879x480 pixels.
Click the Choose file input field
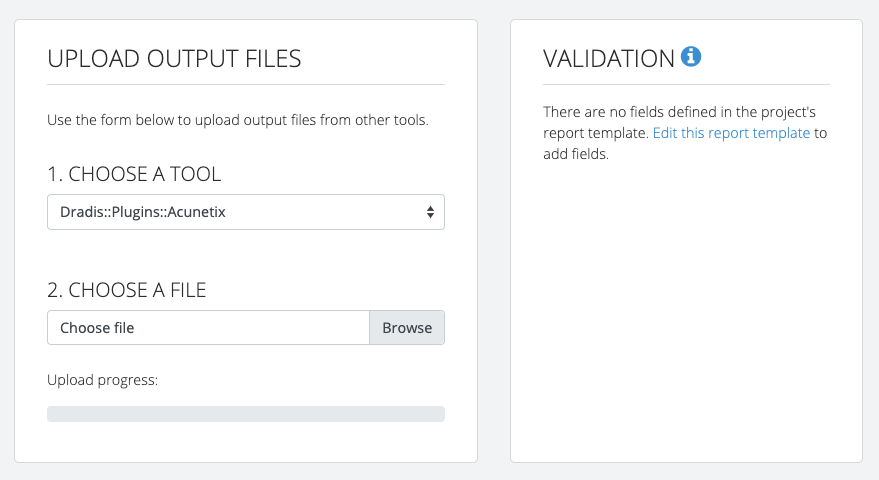point(208,327)
